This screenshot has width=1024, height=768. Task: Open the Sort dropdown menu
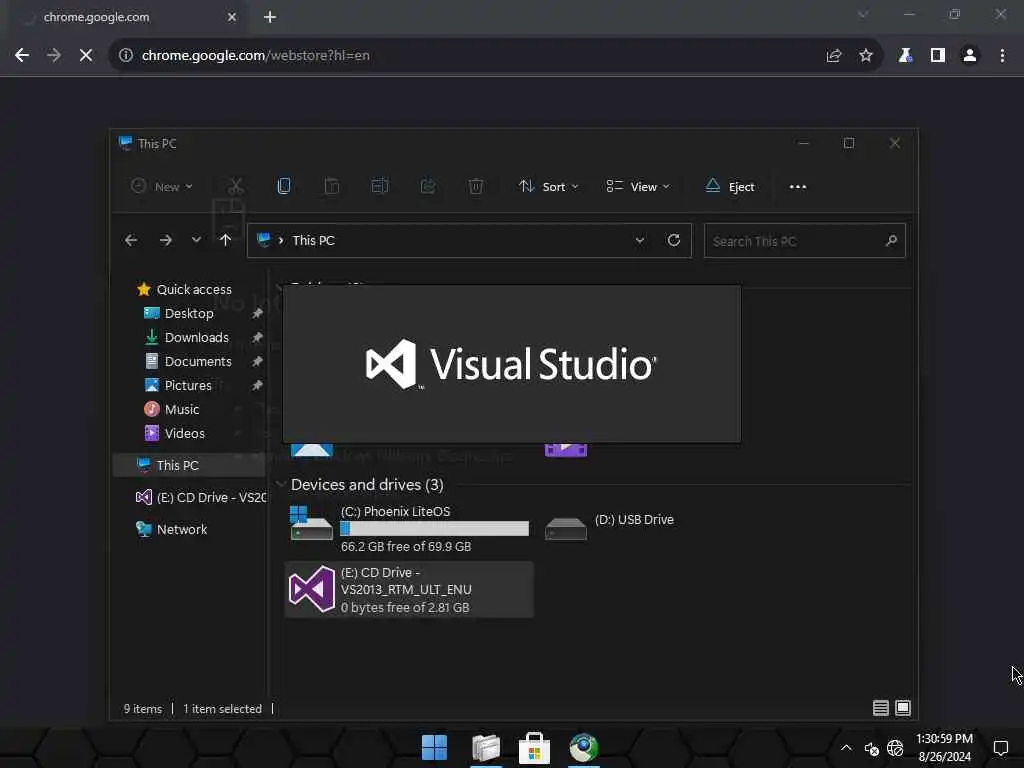coord(549,187)
